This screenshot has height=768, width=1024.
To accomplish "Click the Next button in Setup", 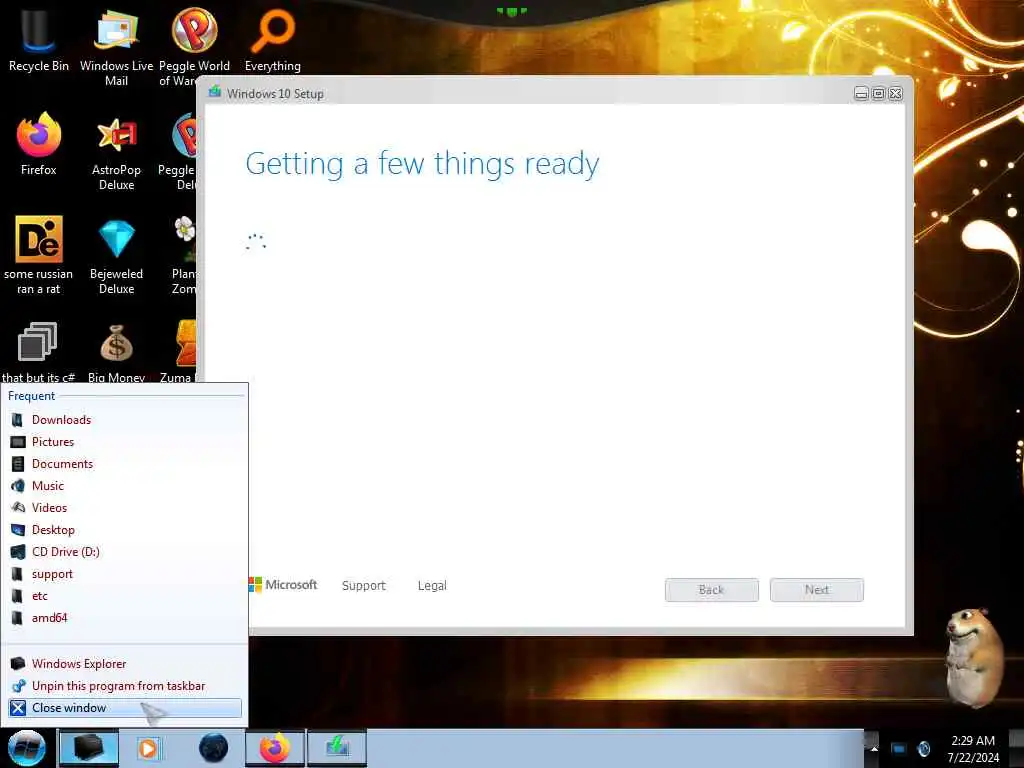I will [x=816, y=590].
